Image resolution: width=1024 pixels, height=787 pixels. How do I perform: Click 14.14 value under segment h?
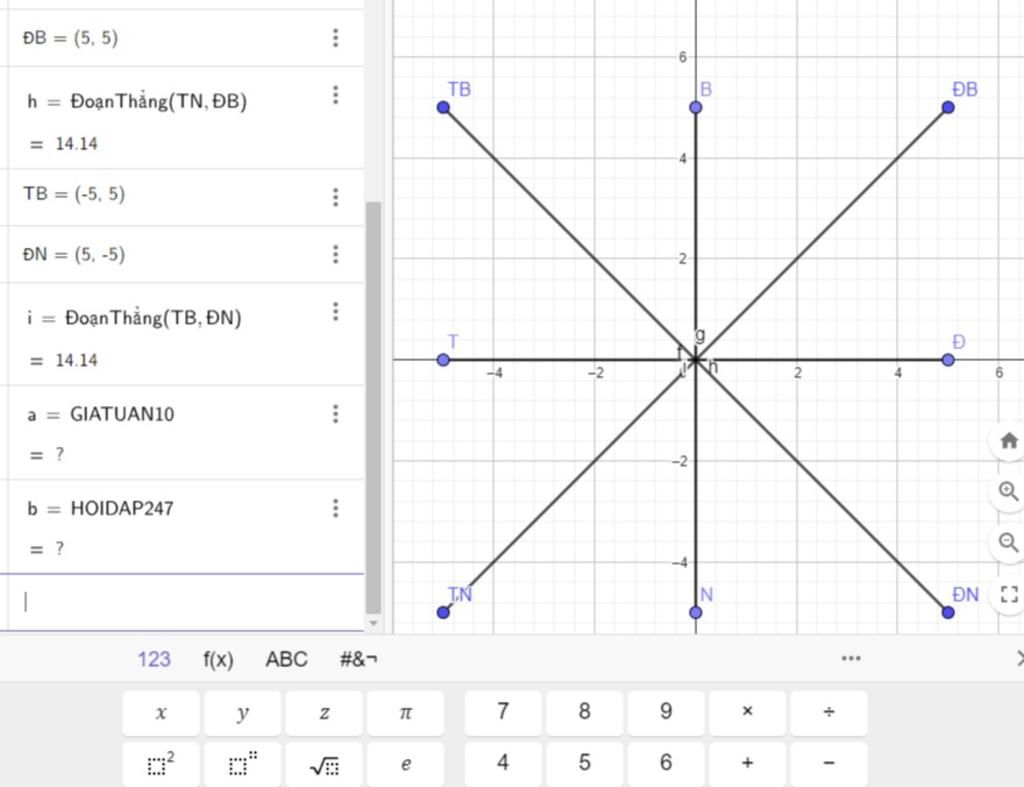pos(76,144)
